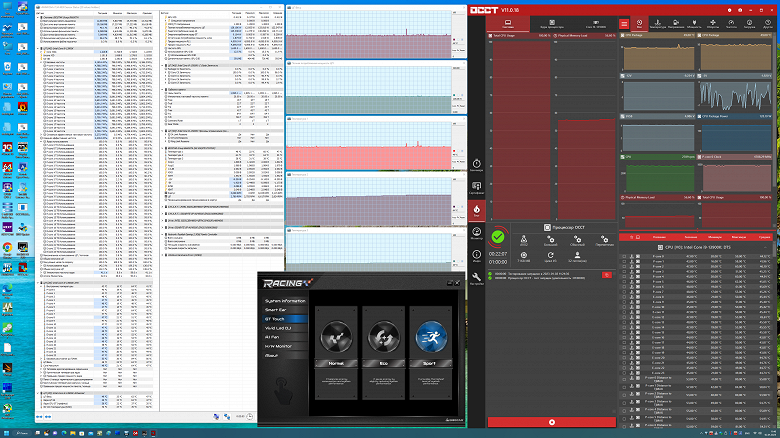Click the Sport label button in Racing GT

431,363
